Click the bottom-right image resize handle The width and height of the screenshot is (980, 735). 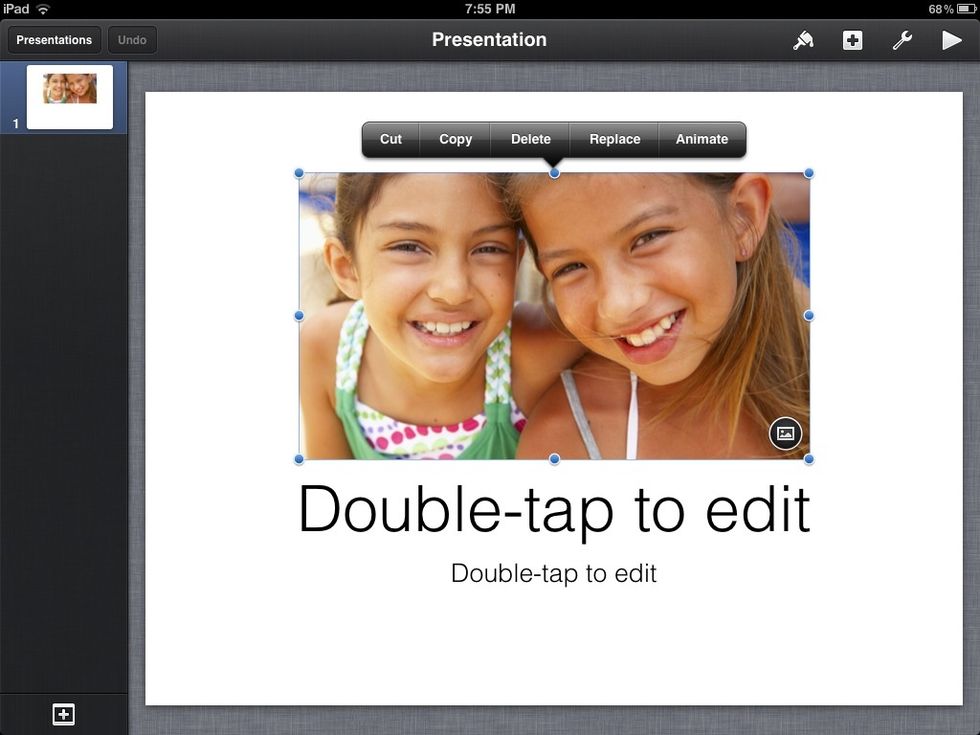pos(809,459)
